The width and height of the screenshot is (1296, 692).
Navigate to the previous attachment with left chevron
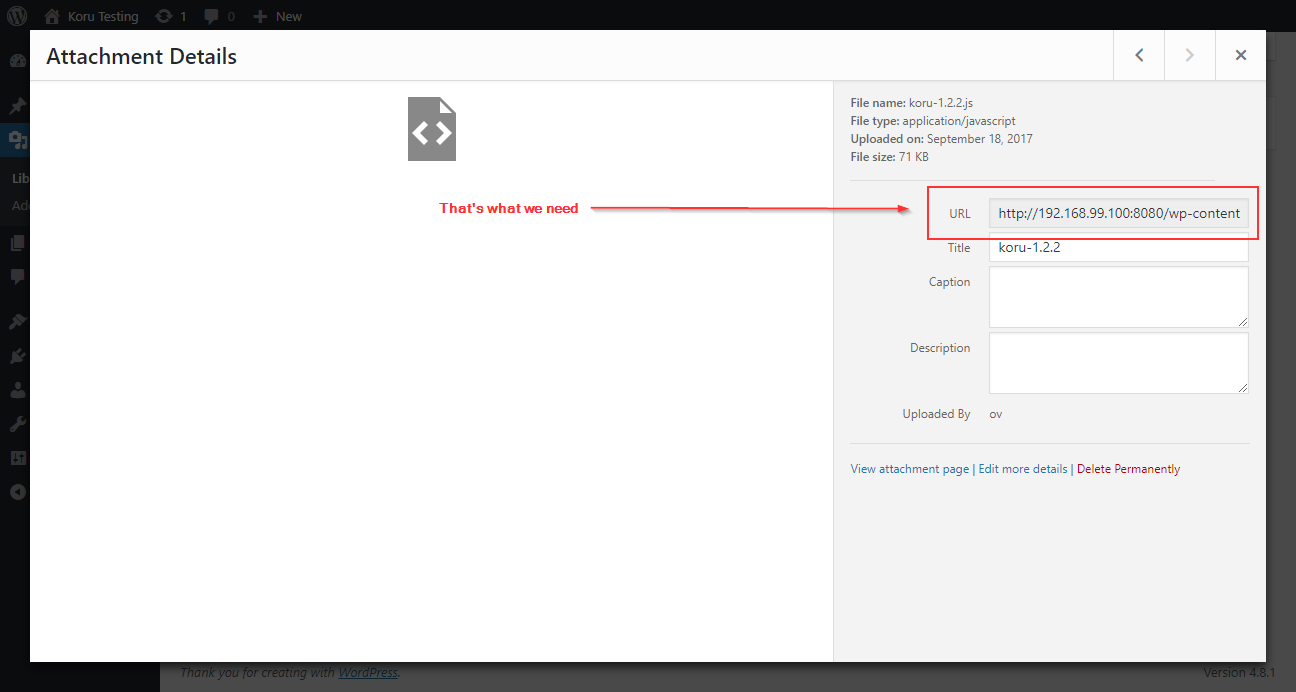[x=1139, y=55]
